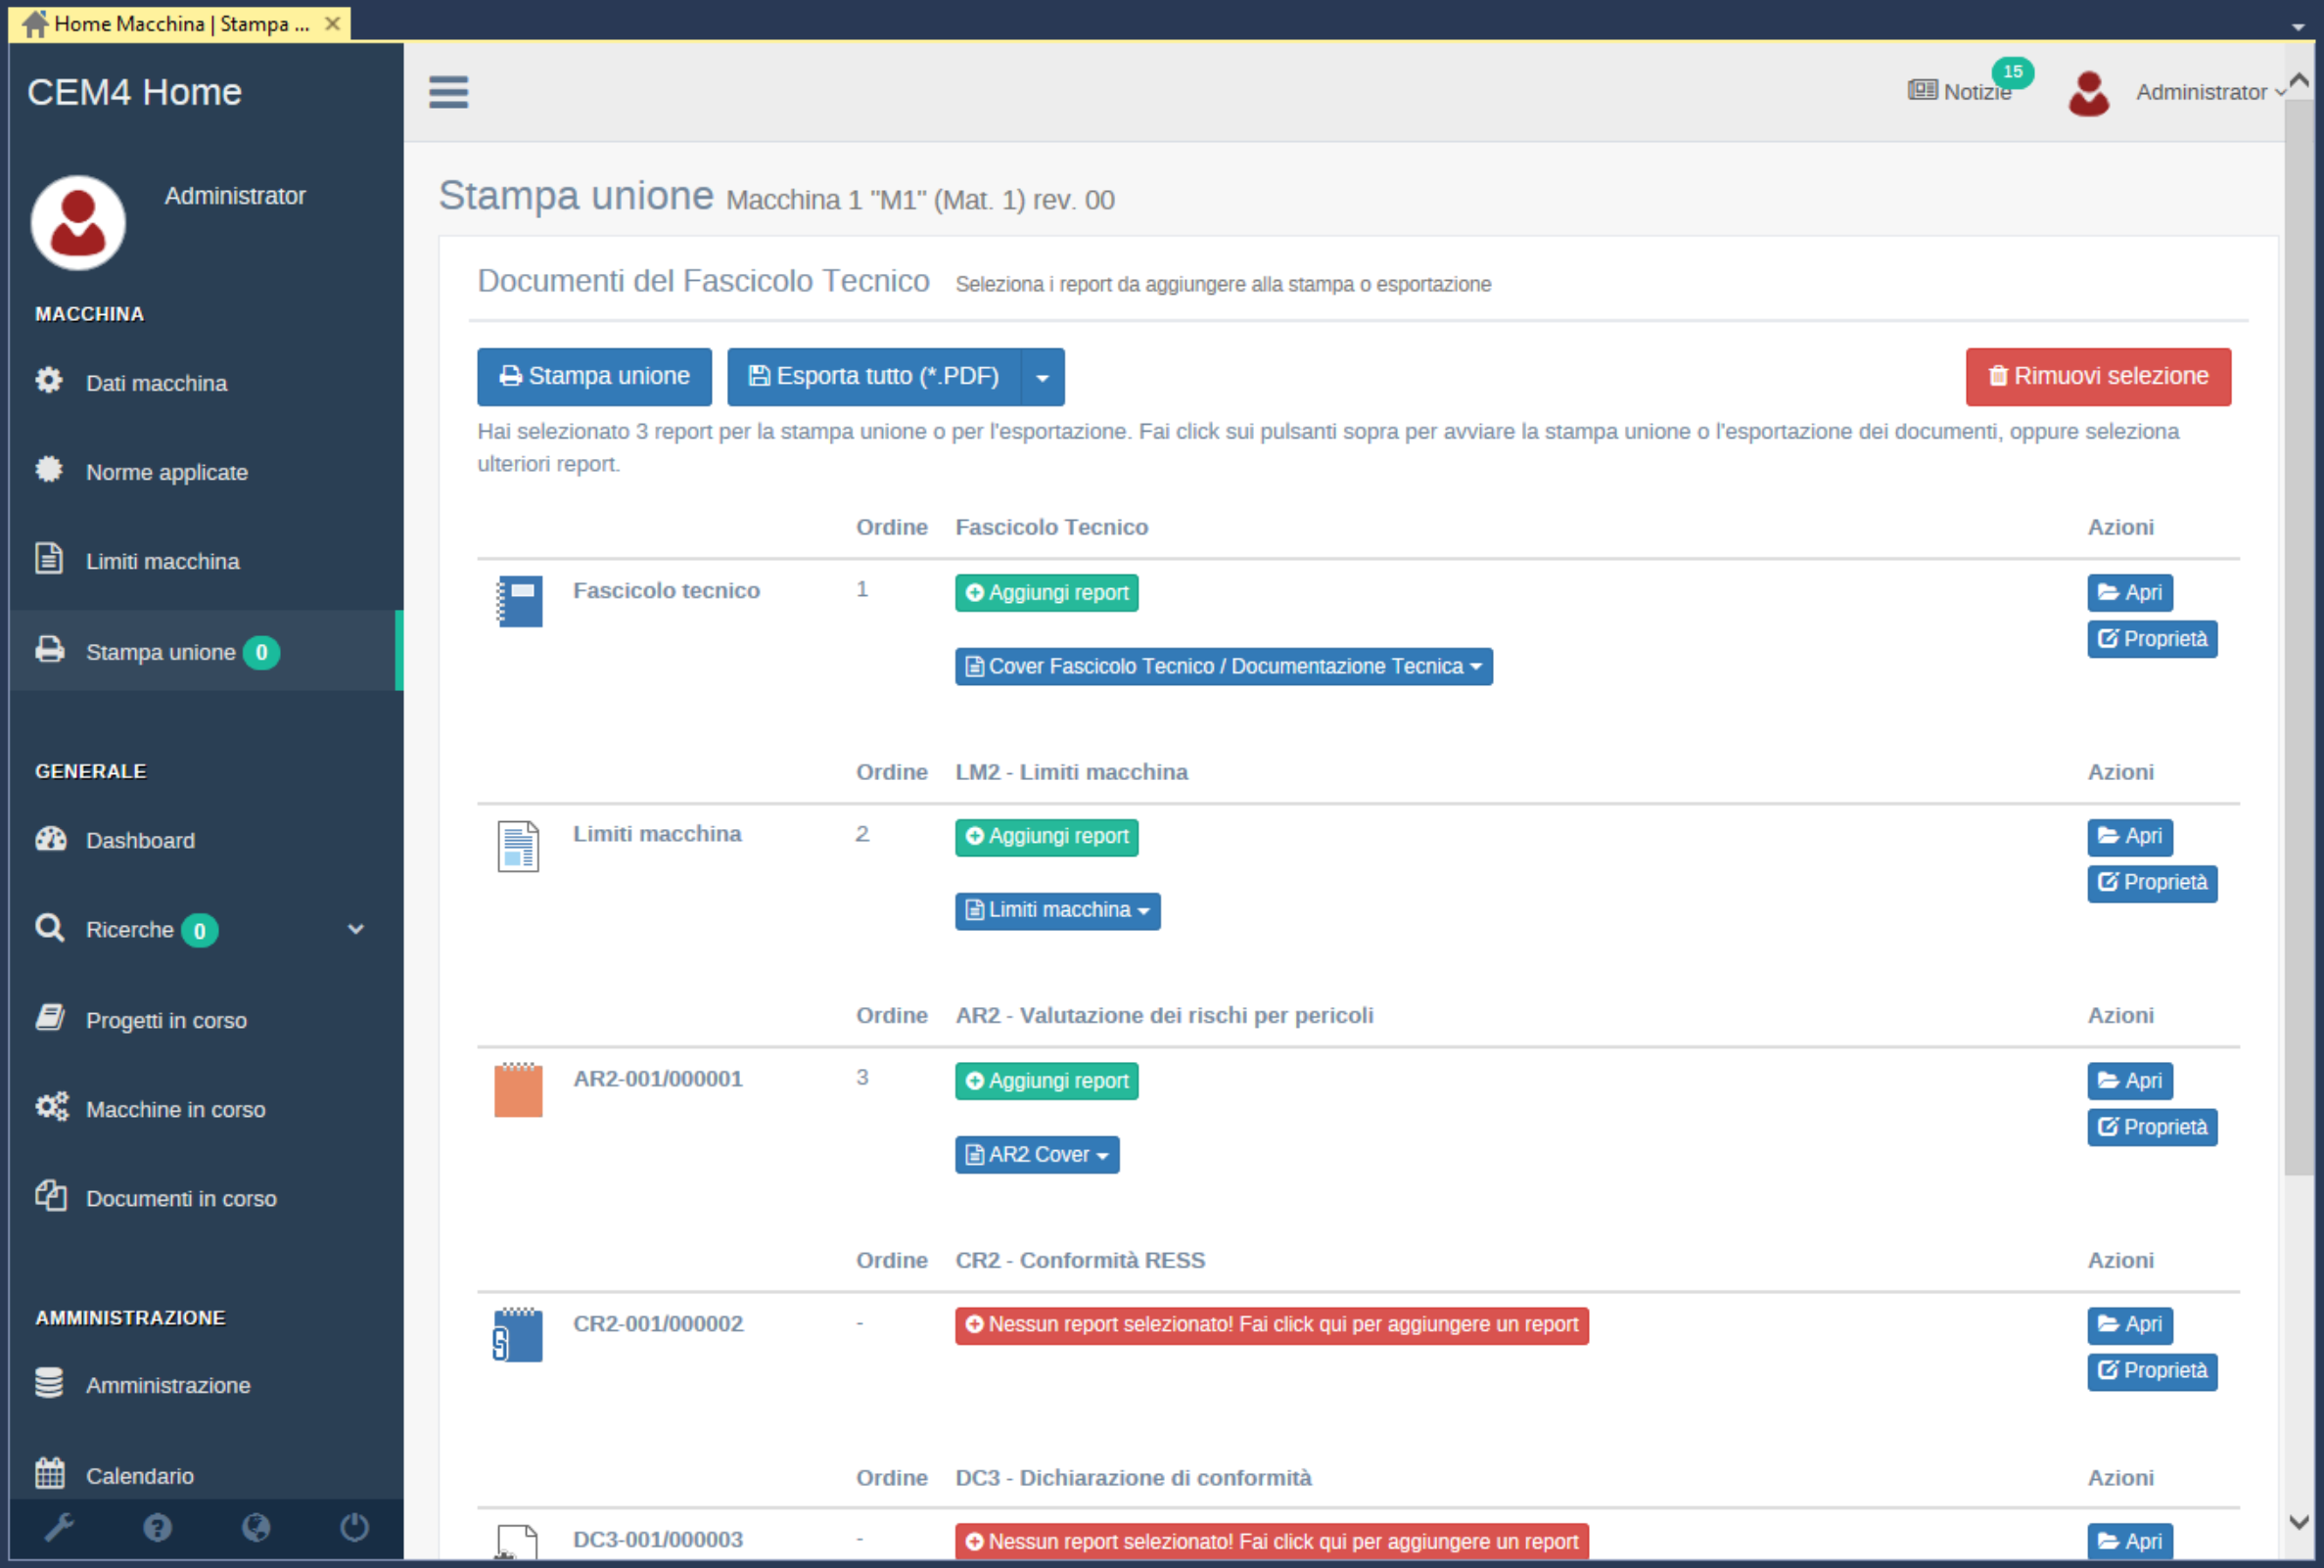Expand the Ricerche submenu chevron

click(356, 929)
